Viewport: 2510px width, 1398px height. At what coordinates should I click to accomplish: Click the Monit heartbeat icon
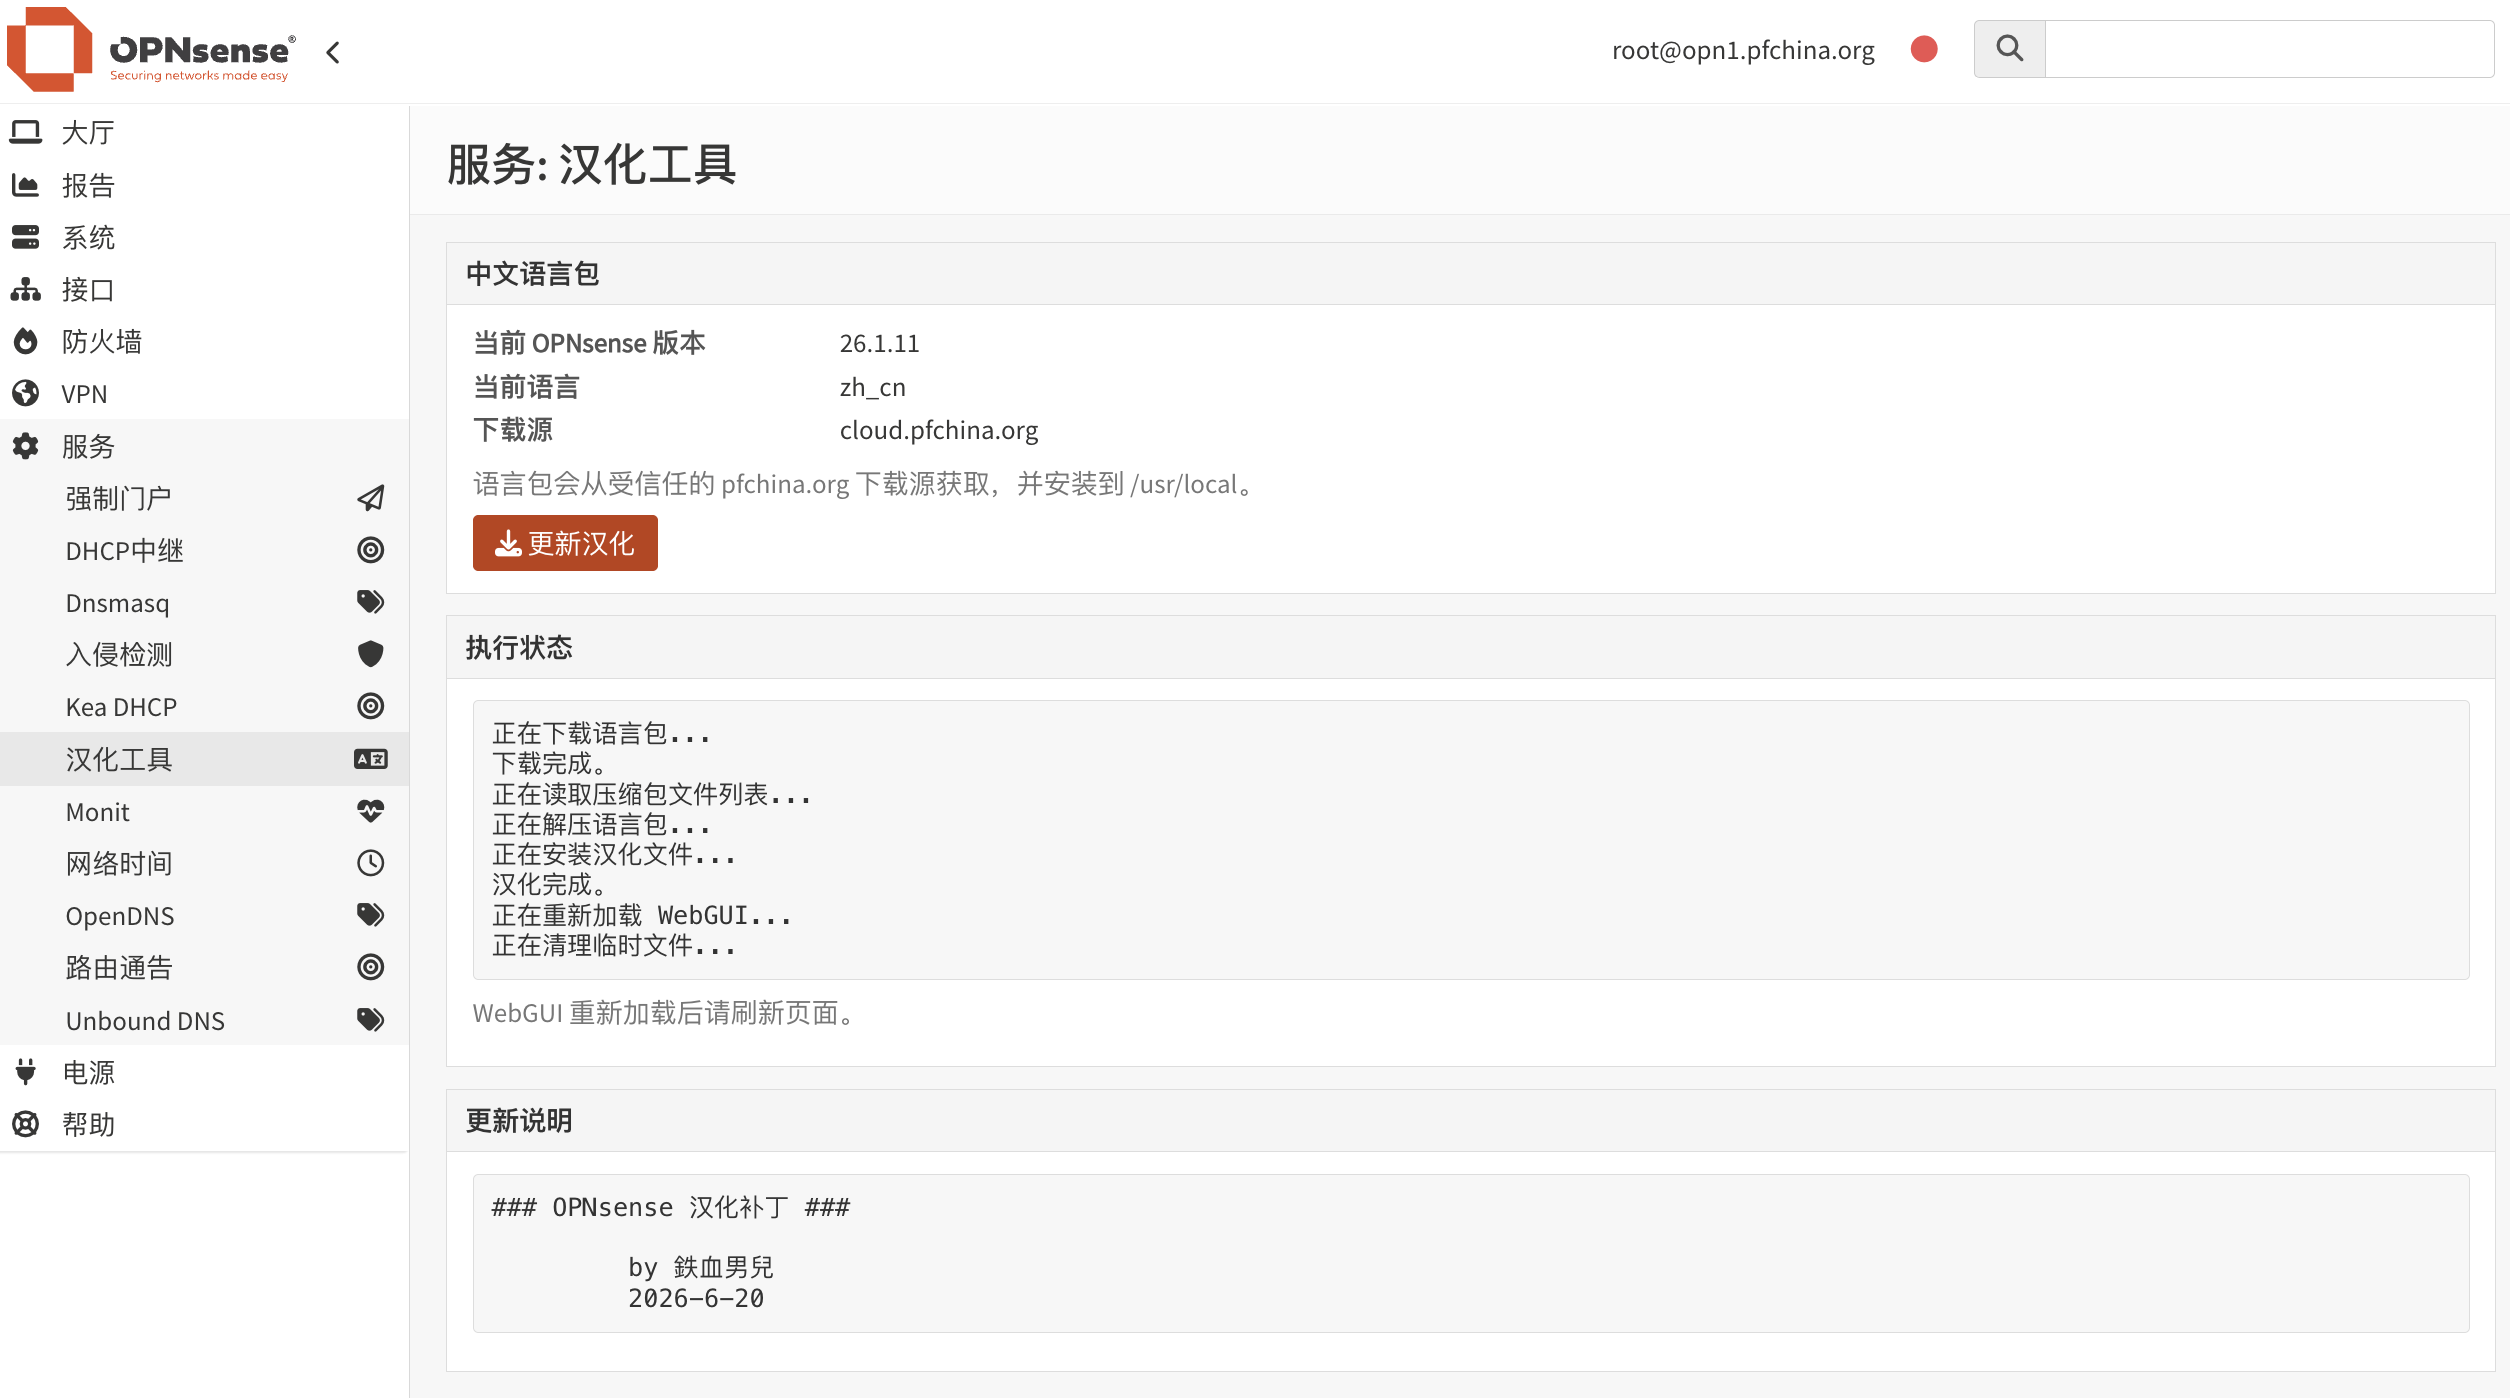click(x=371, y=811)
